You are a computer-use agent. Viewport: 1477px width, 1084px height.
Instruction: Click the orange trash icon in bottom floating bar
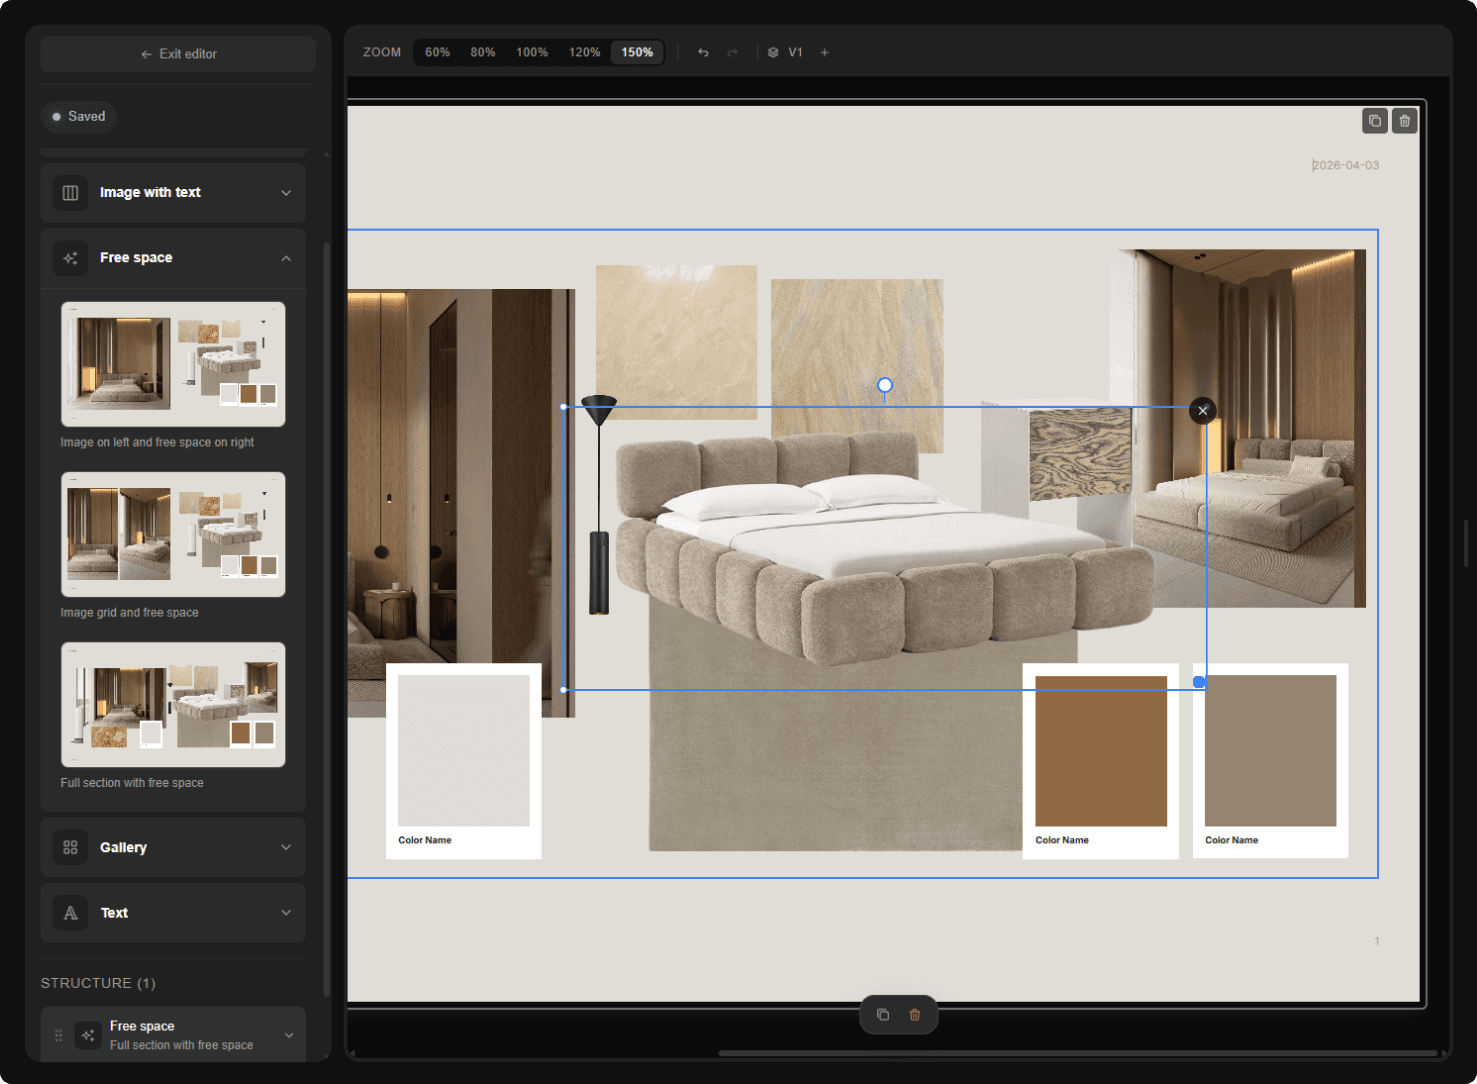point(915,1015)
